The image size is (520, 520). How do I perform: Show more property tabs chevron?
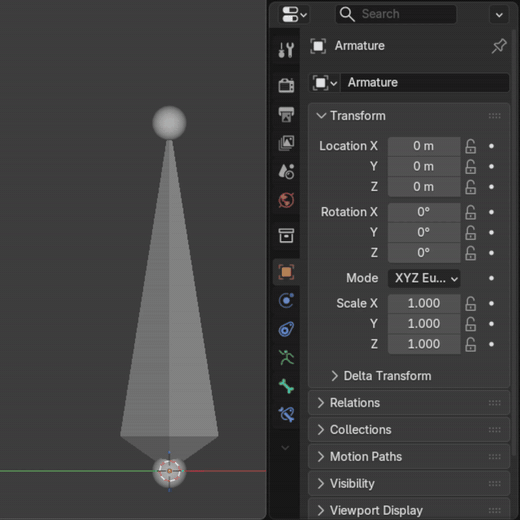285,448
